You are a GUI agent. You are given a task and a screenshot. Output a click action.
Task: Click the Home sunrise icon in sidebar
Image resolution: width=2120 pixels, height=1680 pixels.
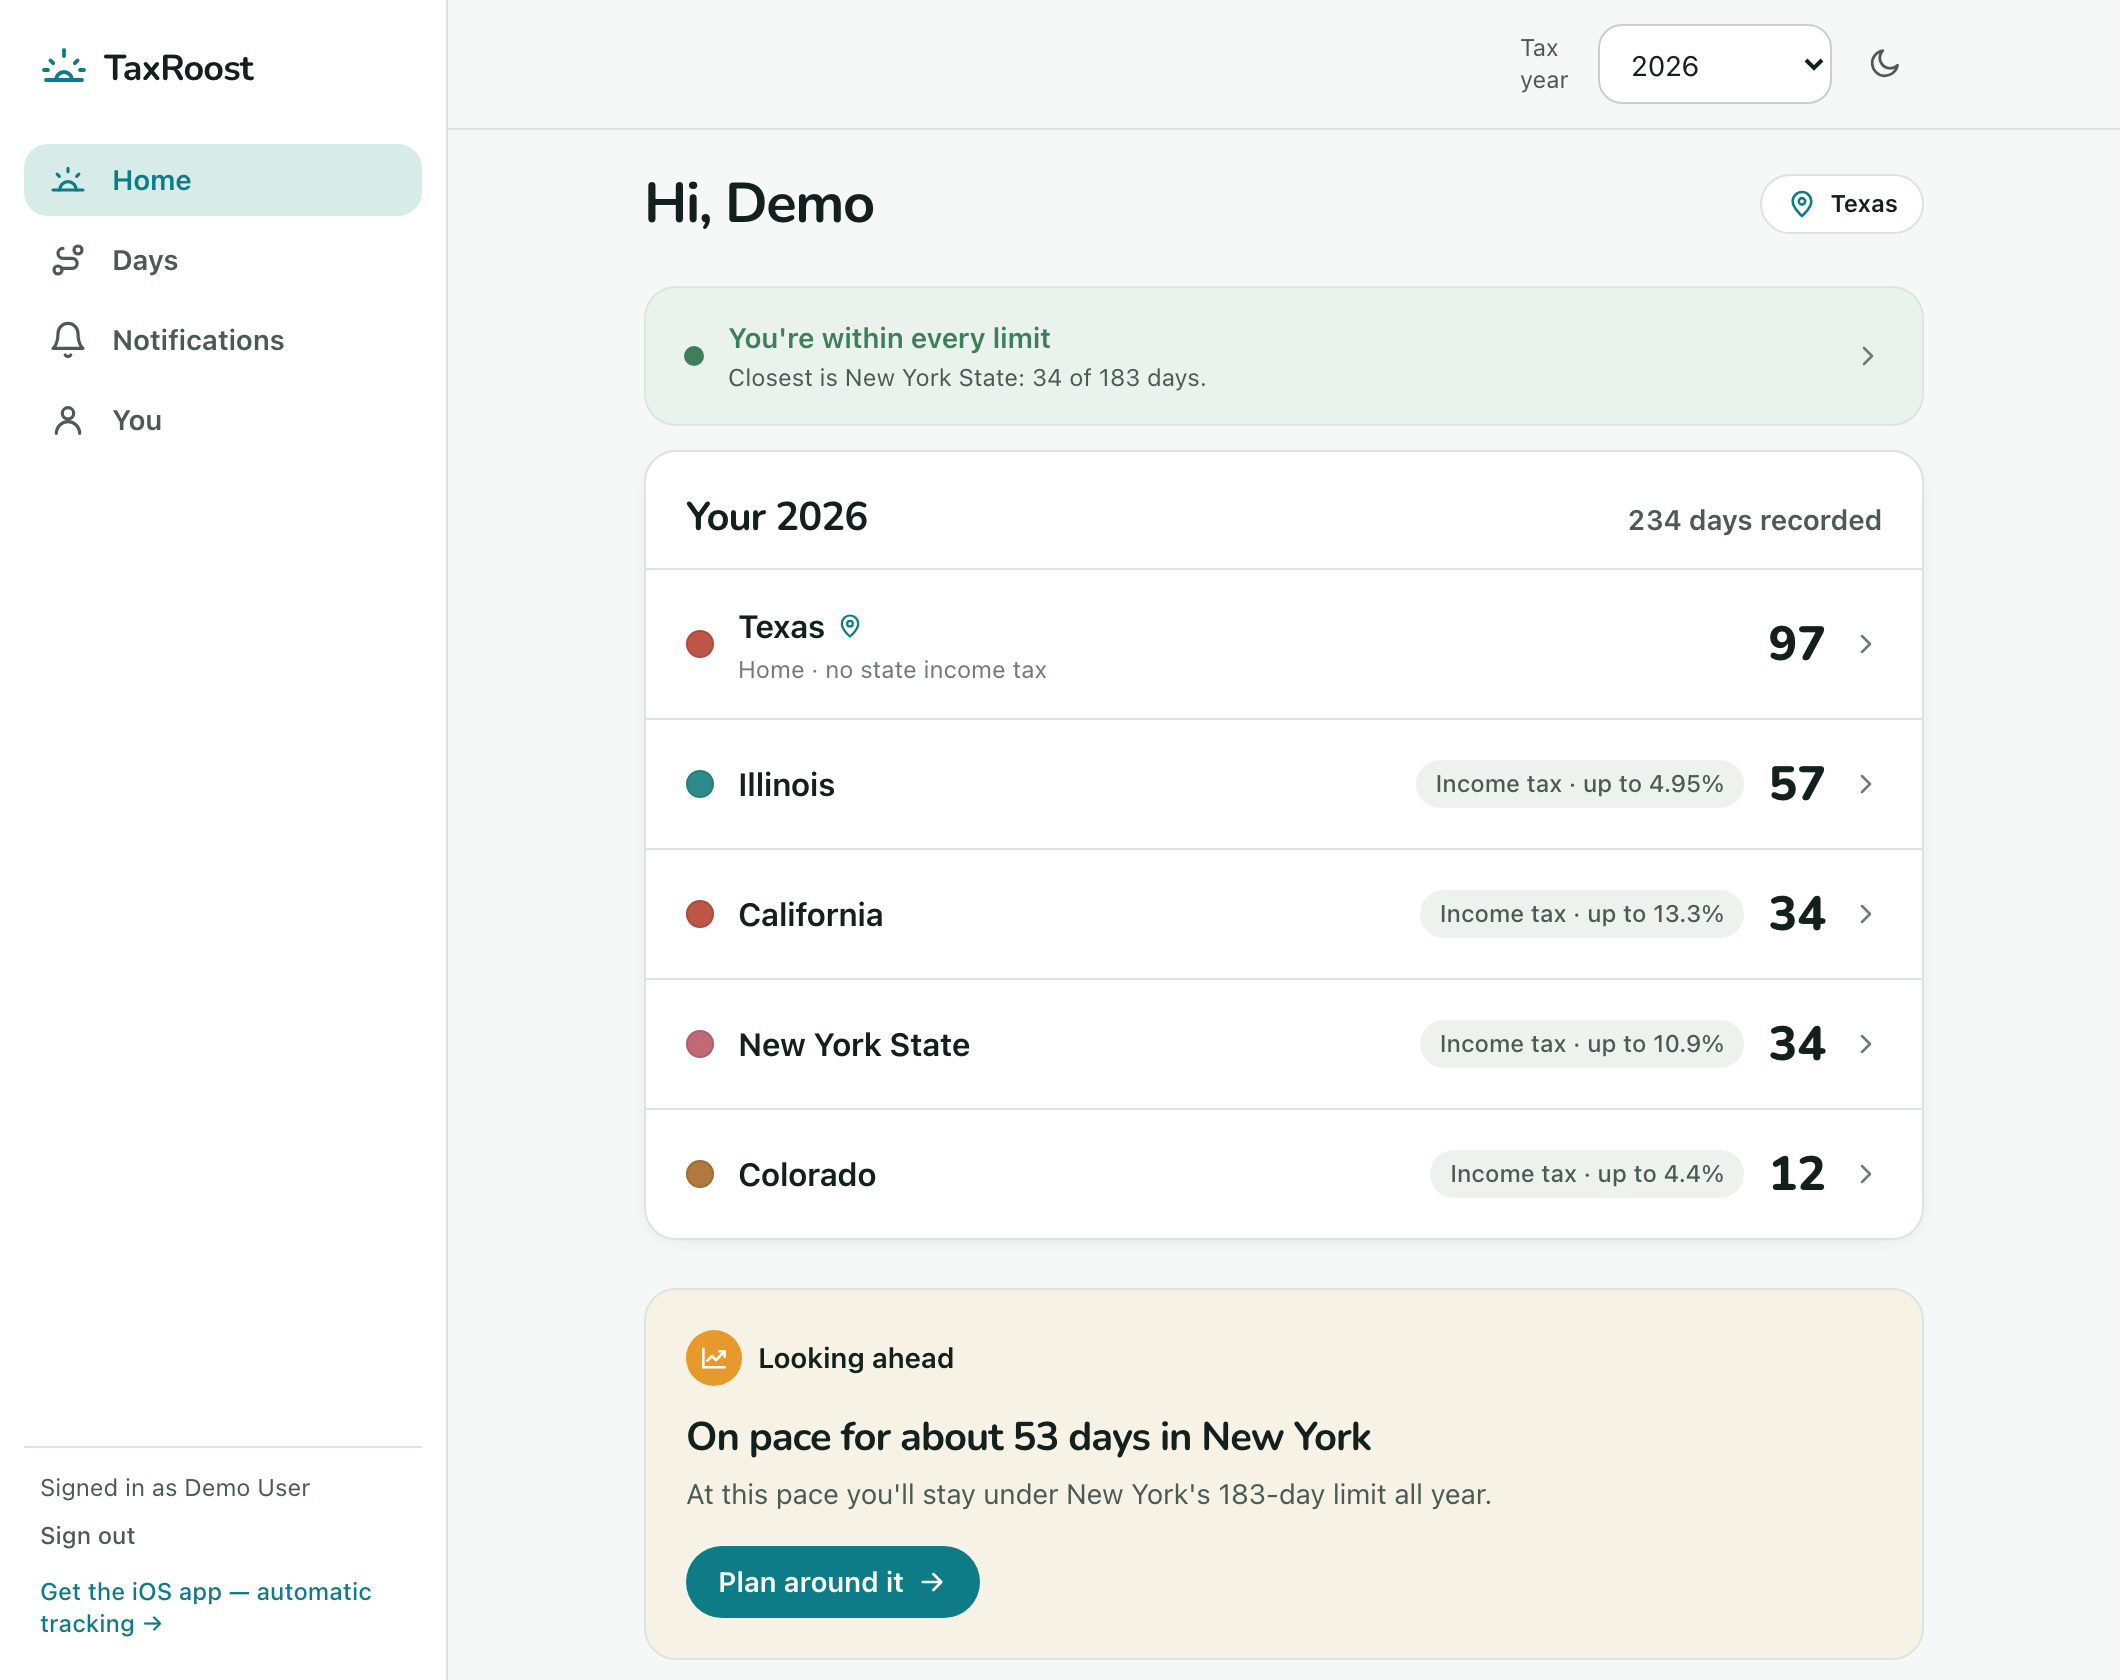(x=68, y=180)
